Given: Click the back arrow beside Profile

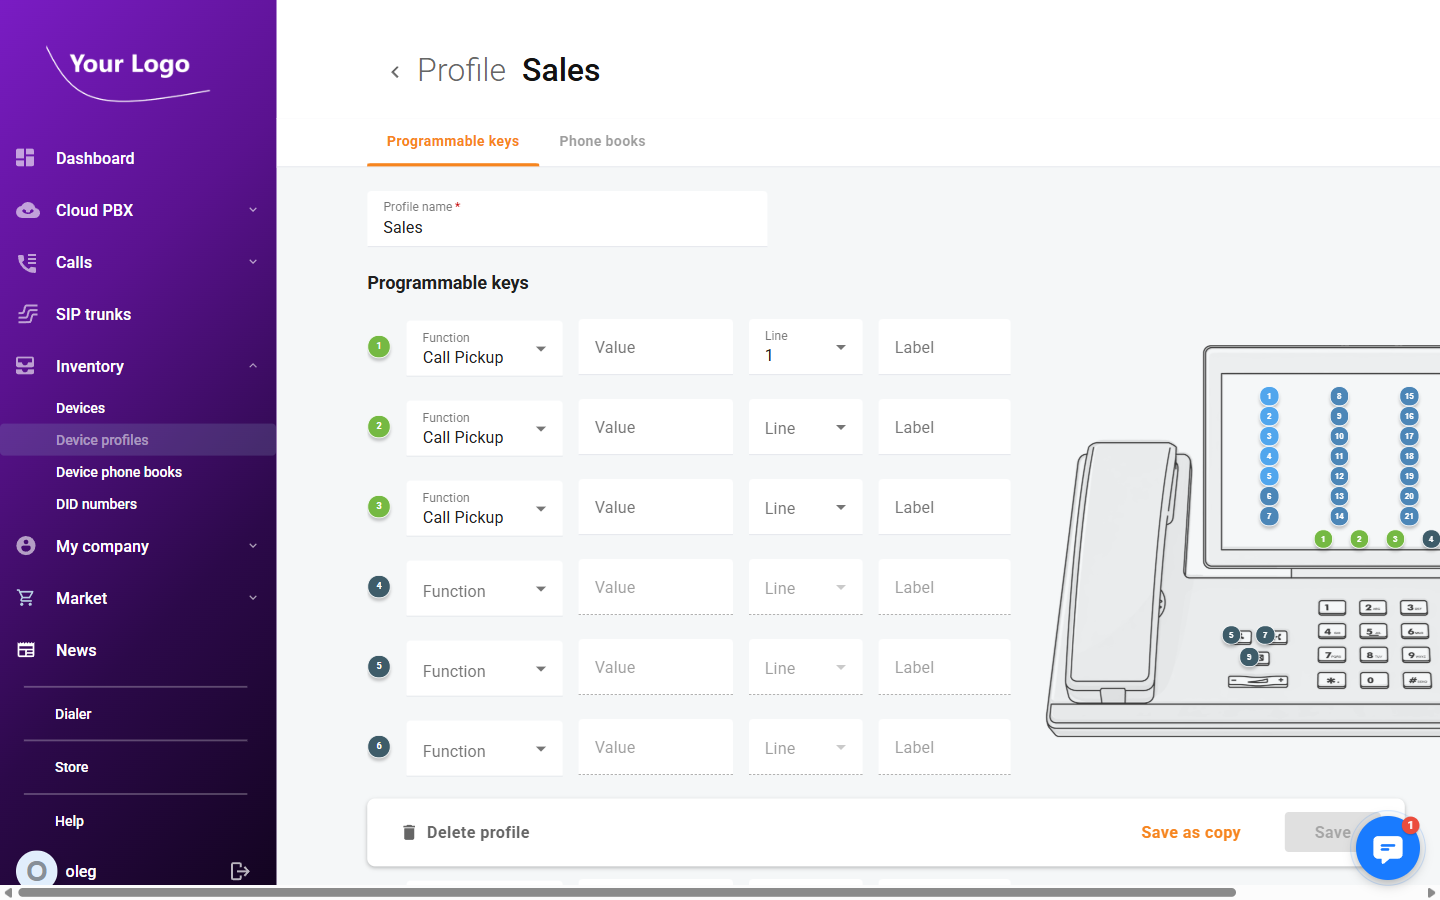Looking at the screenshot, I should pyautogui.click(x=395, y=72).
